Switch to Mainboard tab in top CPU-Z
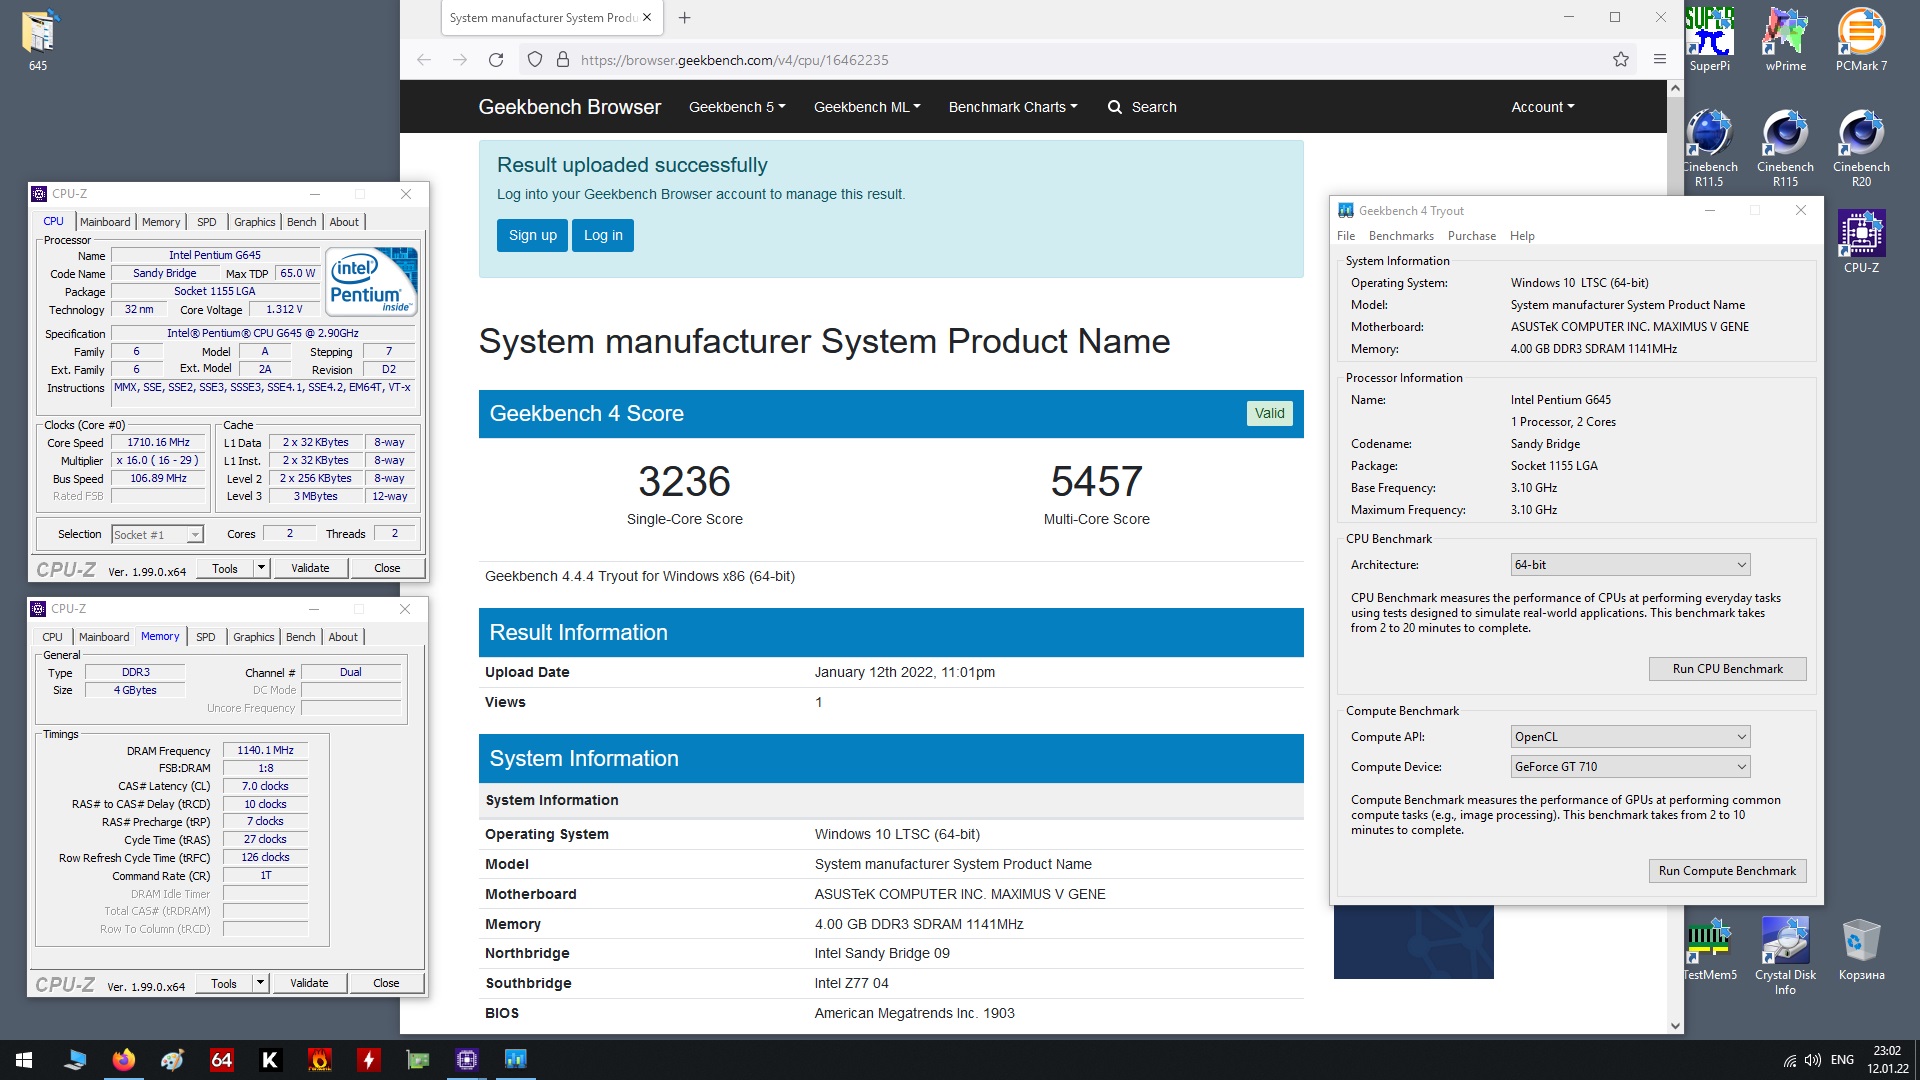1920x1080 pixels. click(x=105, y=222)
